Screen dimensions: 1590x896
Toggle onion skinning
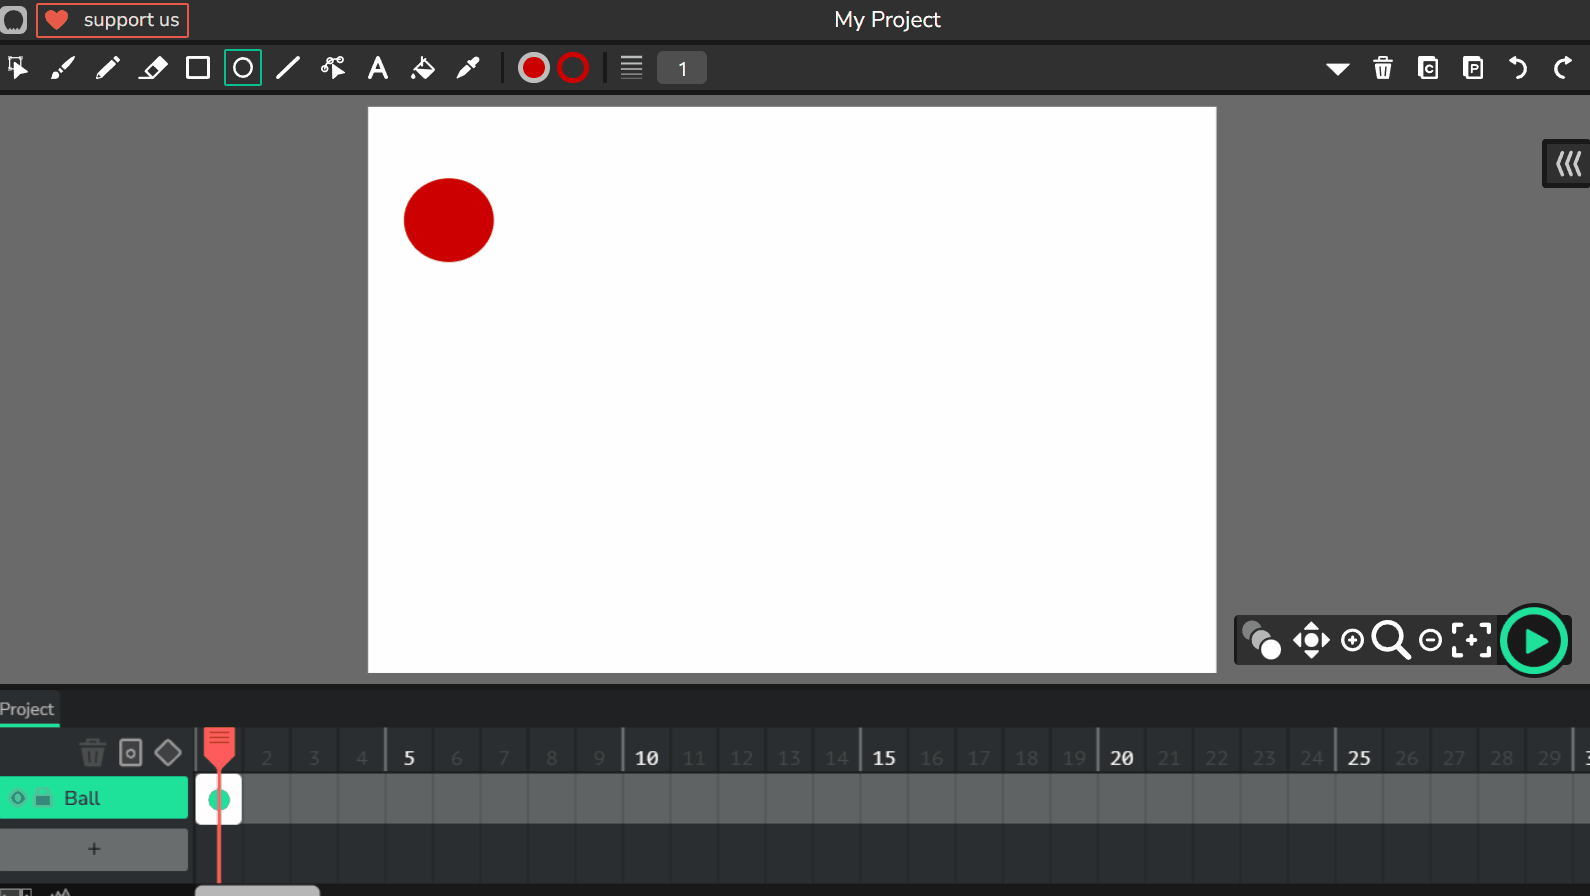[1261, 640]
